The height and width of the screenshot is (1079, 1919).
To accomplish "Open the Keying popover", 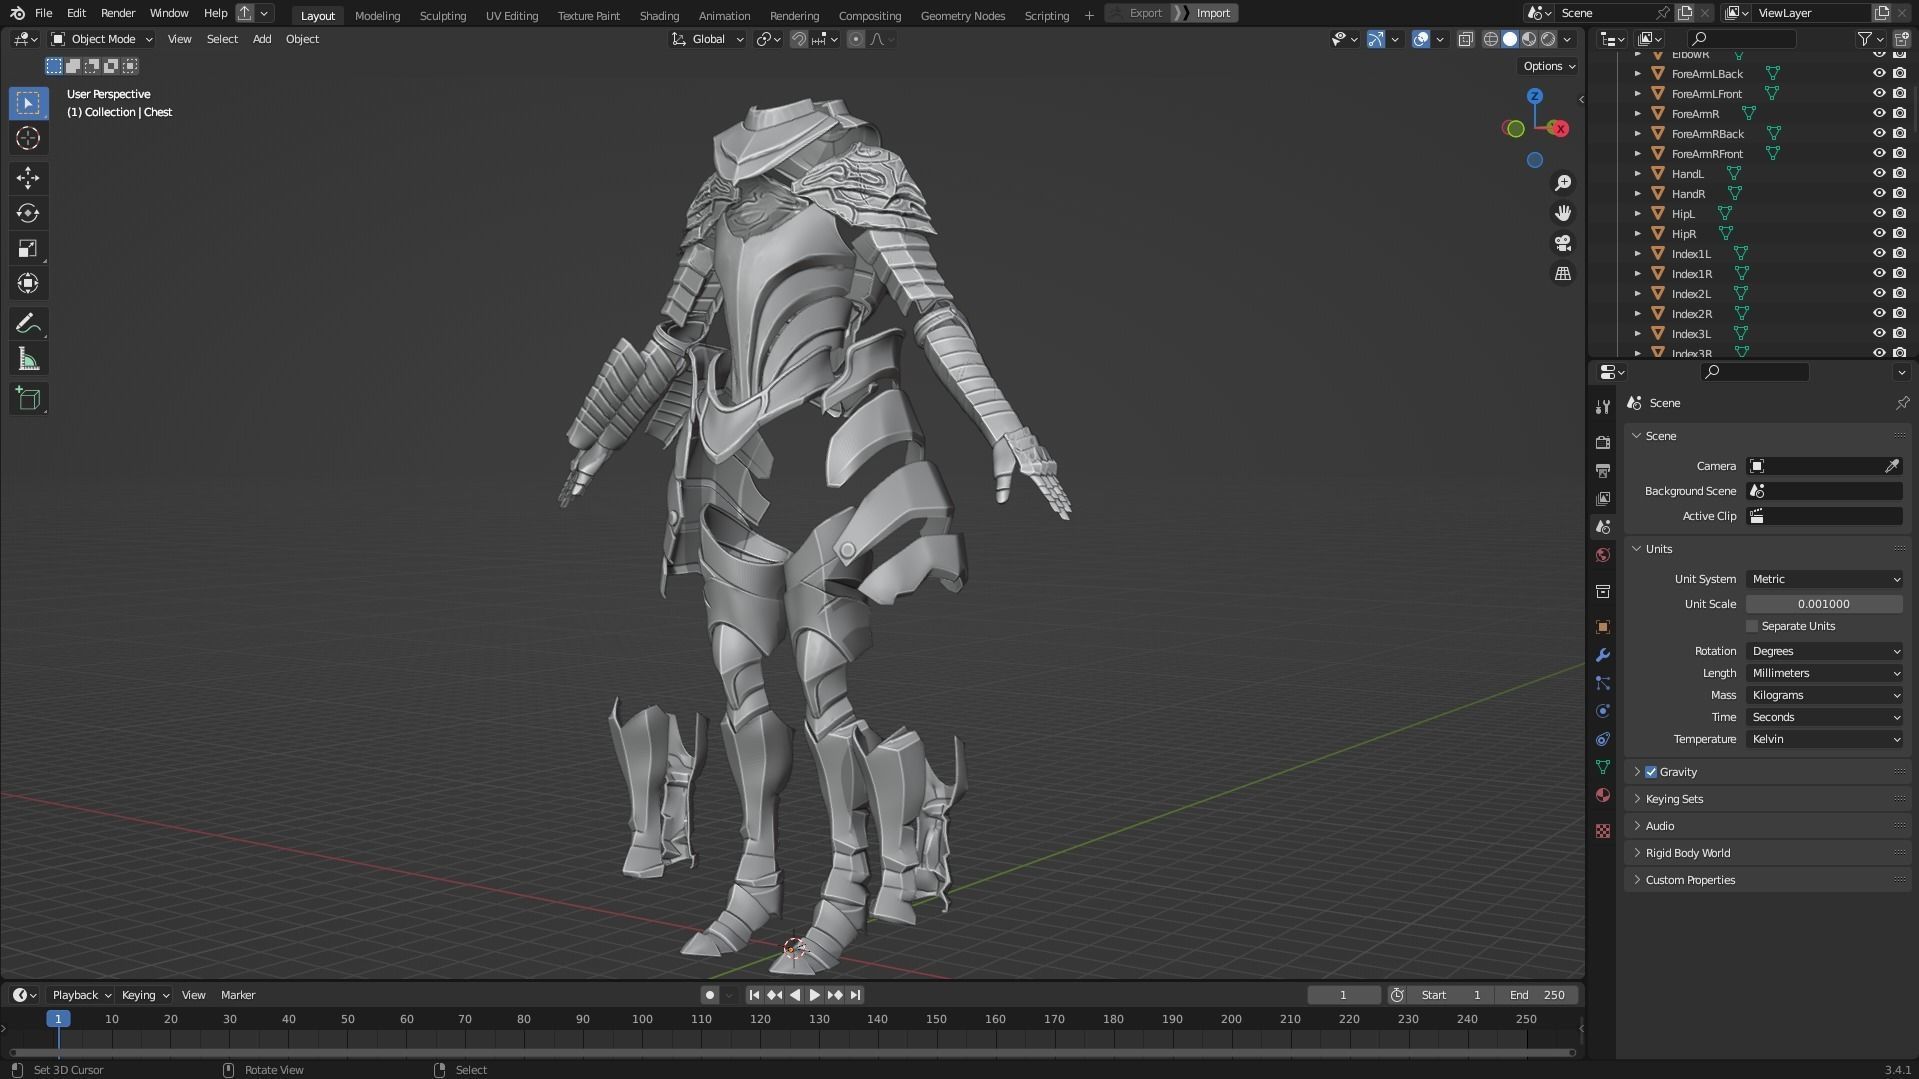I will 145,995.
